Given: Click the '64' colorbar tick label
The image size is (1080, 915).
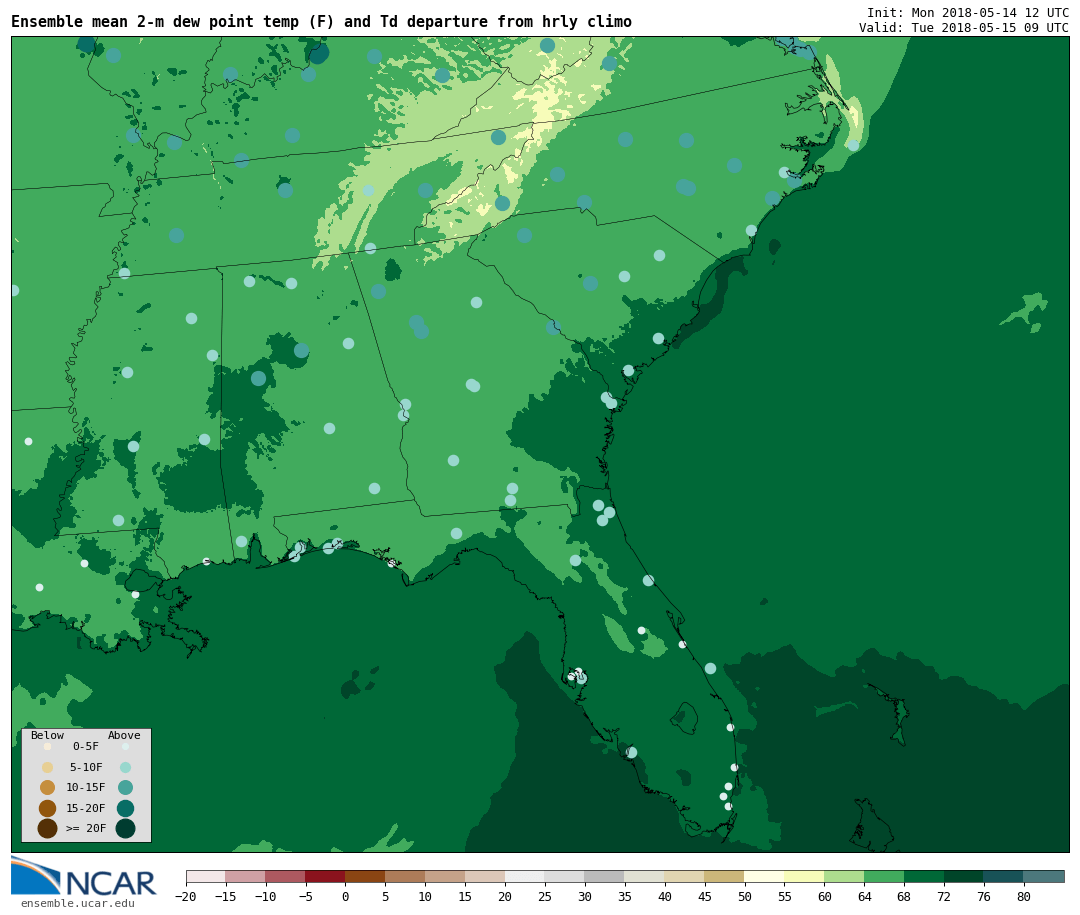Looking at the screenshot, I should point(864,896).
